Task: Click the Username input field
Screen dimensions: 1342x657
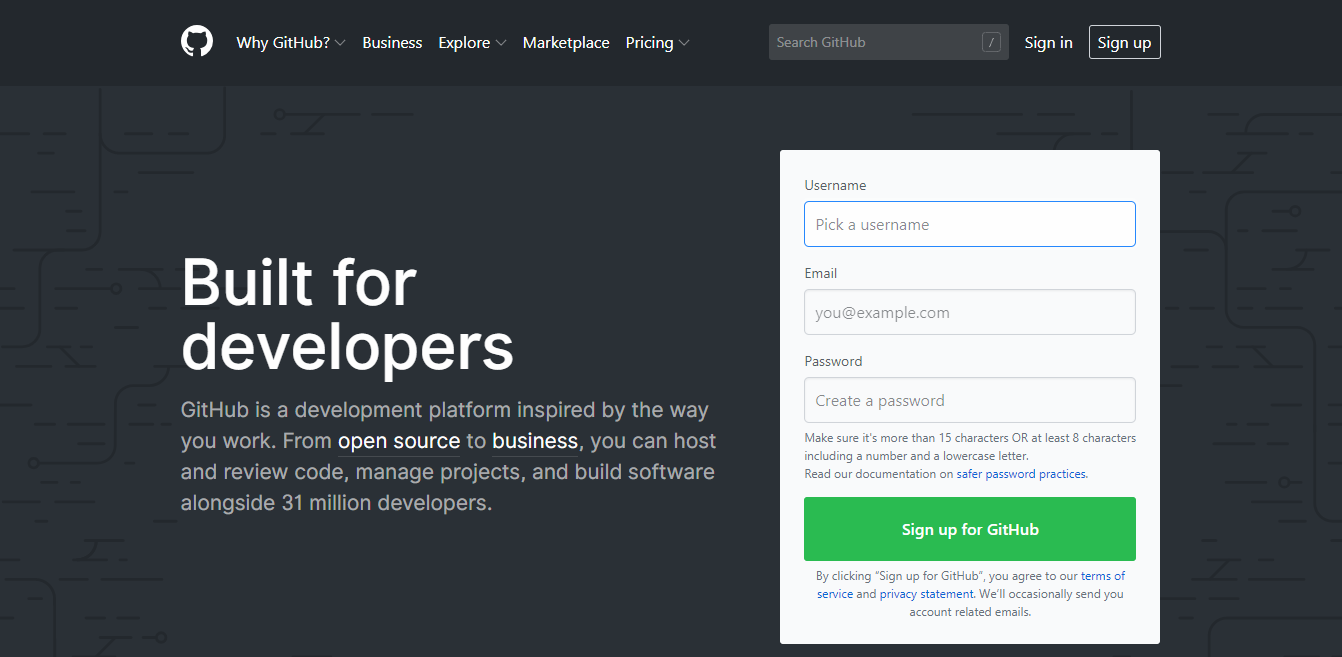Action: pyautogui.click(x=969, y=224)
